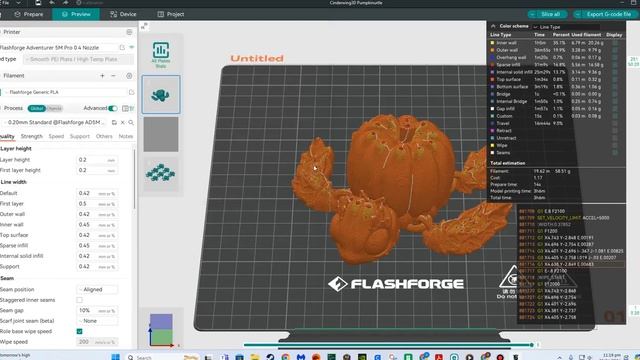The height and width of the screenshot is (360, 640).
Task: Switch to the Support settings tab
Action: coord(80,136)
